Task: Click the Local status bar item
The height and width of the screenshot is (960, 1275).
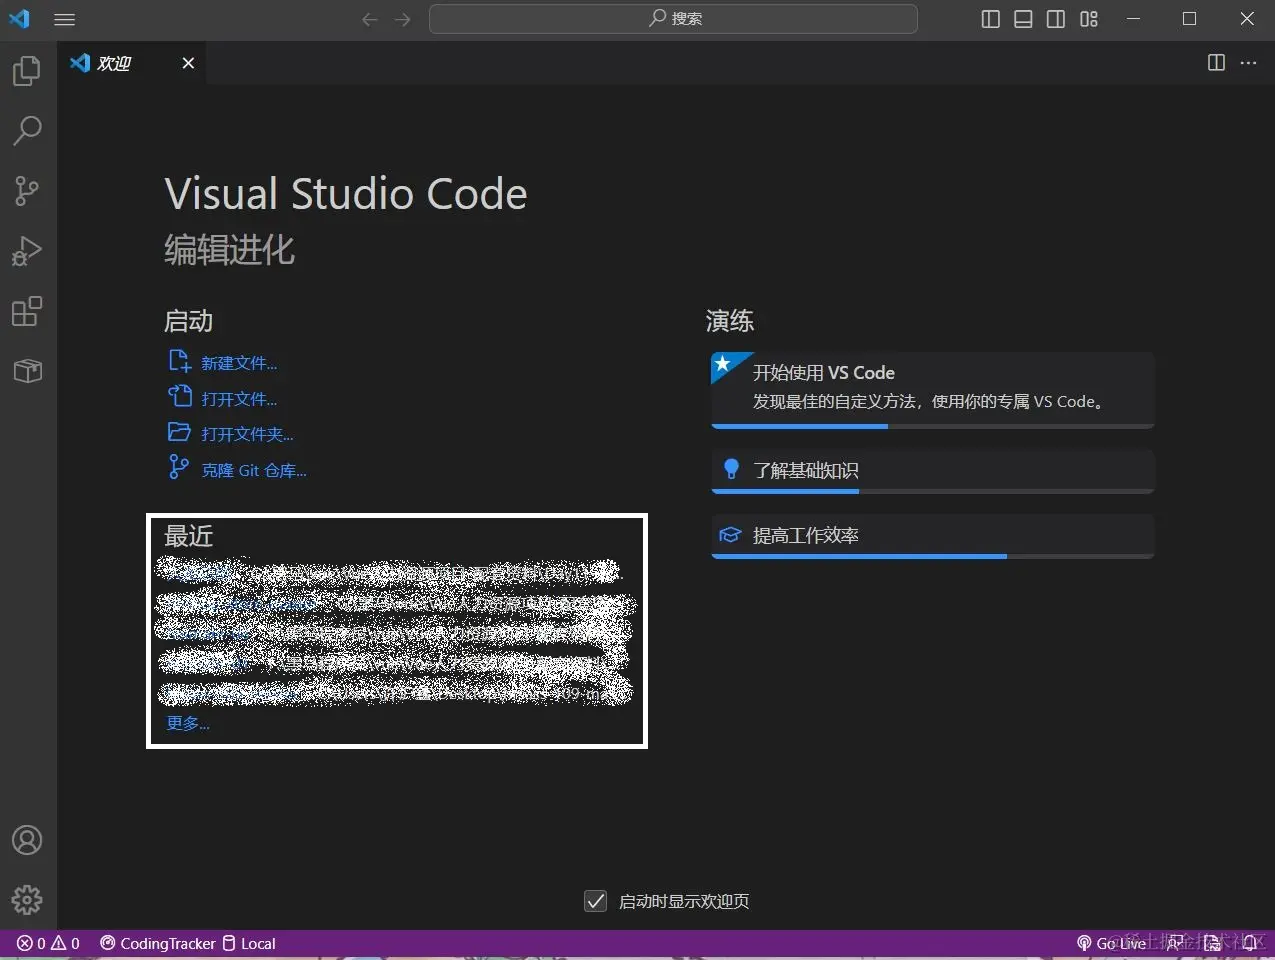Action: pos(249,943)
